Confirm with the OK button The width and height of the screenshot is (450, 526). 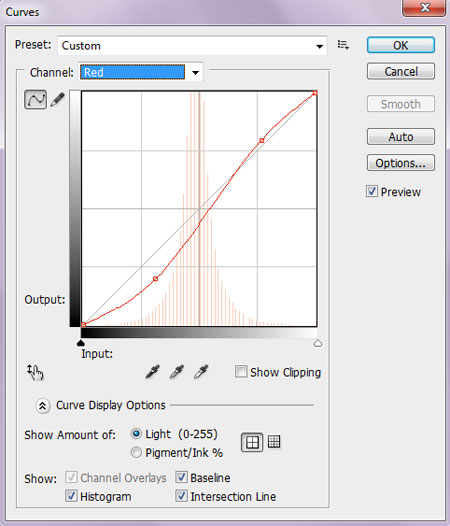pyautogui.click(x=401, y=45)
